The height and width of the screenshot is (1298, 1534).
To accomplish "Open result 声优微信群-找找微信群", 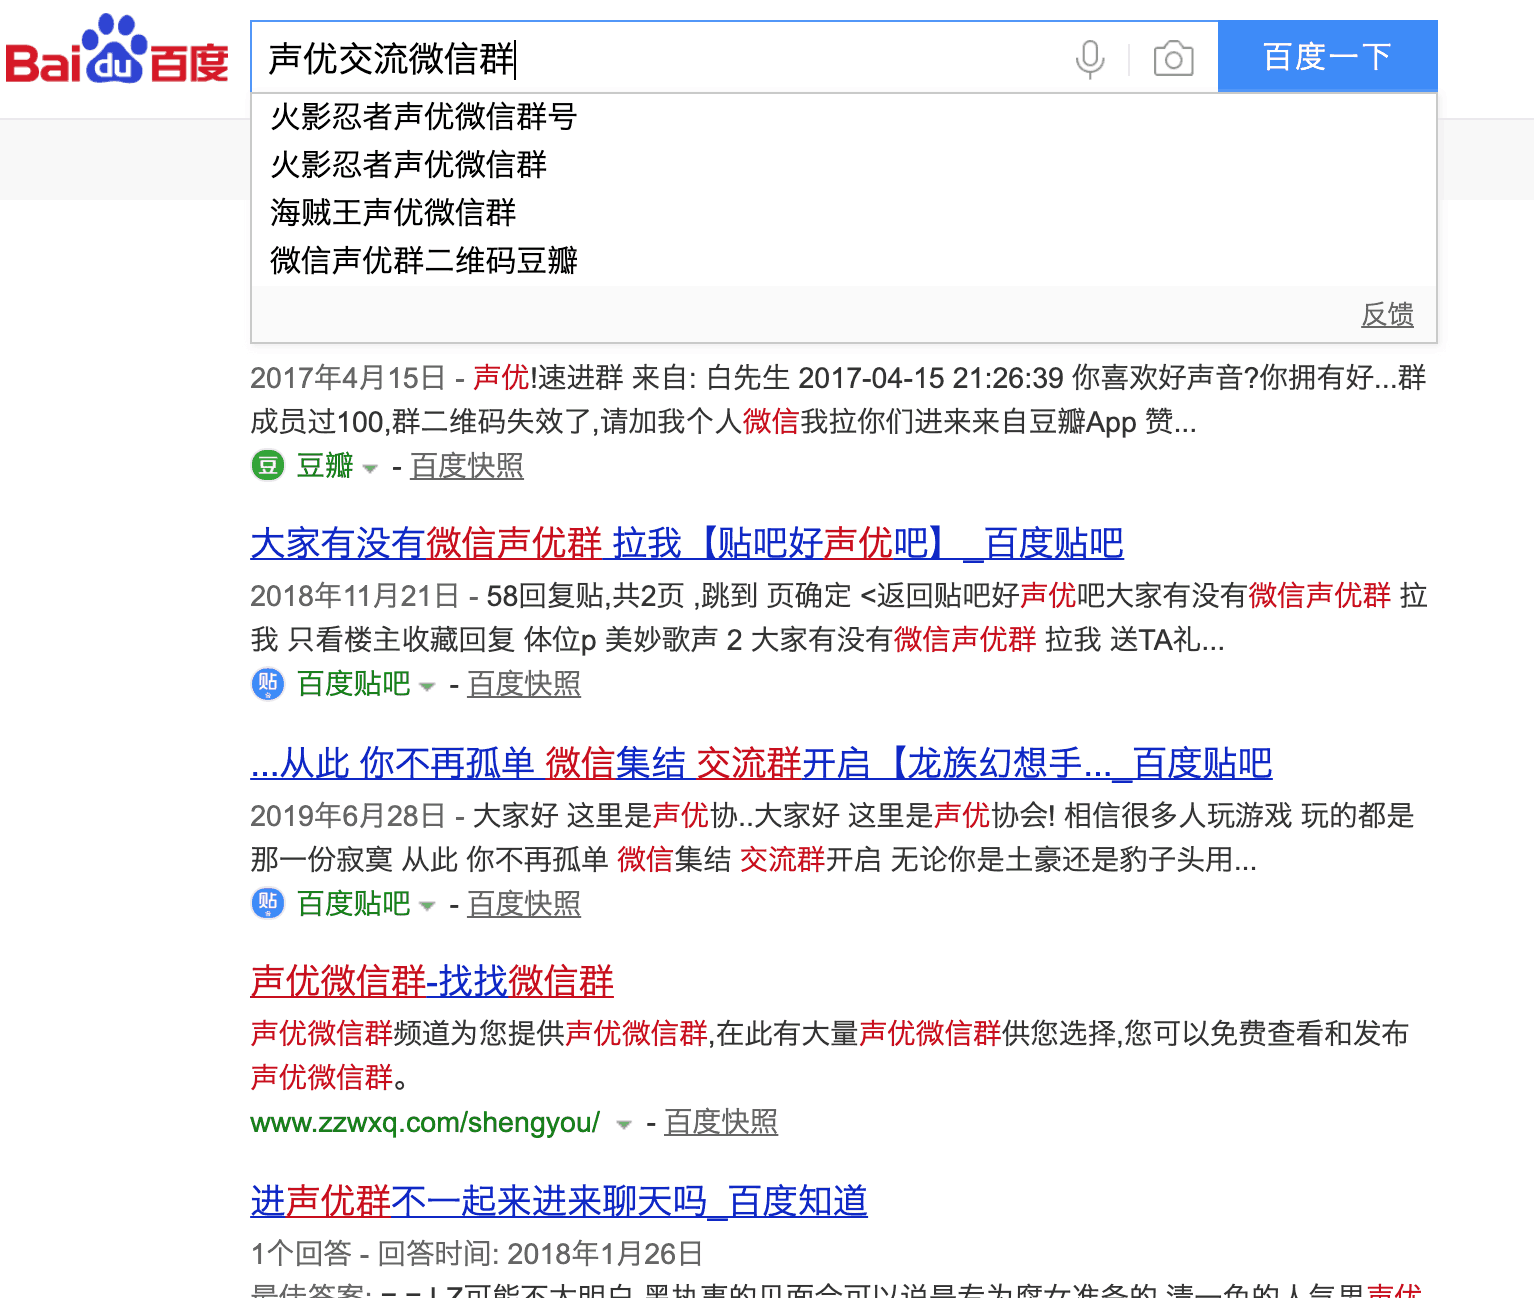I will point(432,981).
